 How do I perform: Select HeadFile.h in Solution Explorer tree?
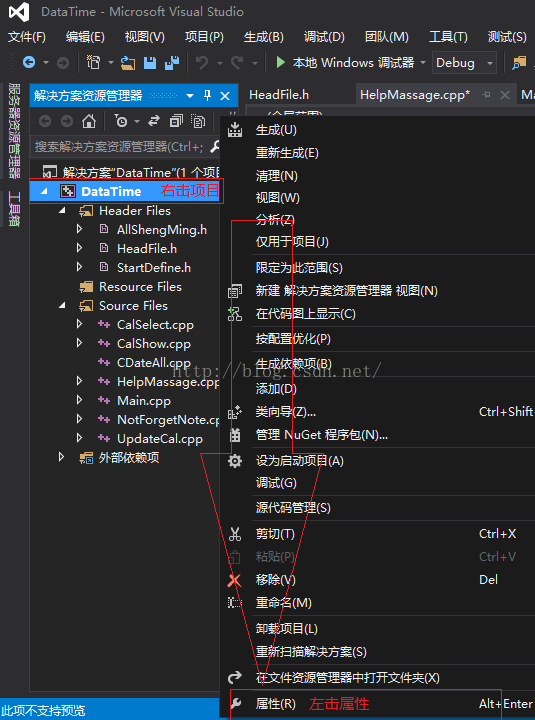pos(146,248)
